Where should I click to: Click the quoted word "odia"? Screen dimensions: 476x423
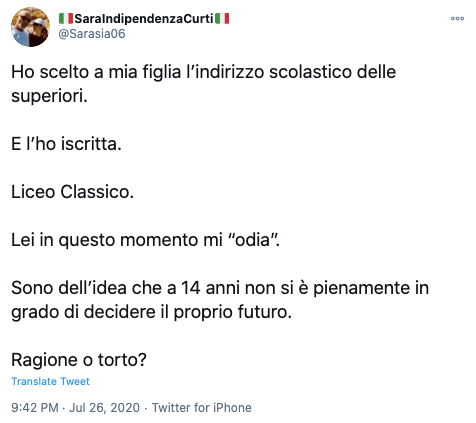tap(252, 240)
